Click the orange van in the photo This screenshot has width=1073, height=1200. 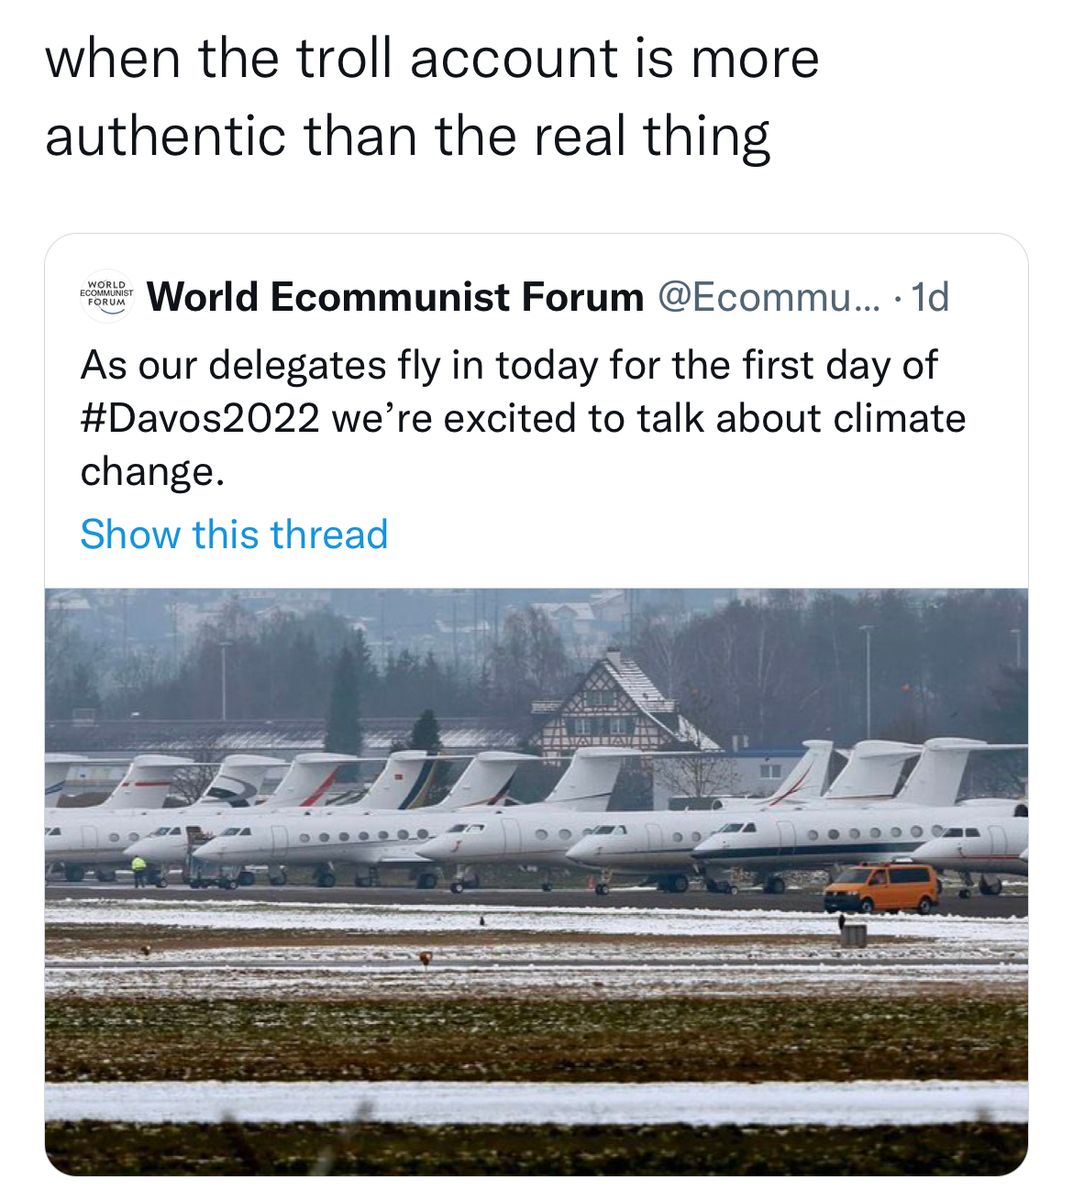882,888
